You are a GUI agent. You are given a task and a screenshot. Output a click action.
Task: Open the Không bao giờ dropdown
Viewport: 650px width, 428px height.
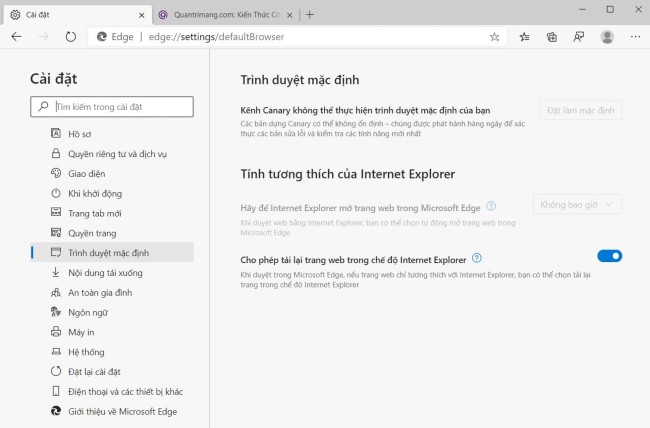577,204
